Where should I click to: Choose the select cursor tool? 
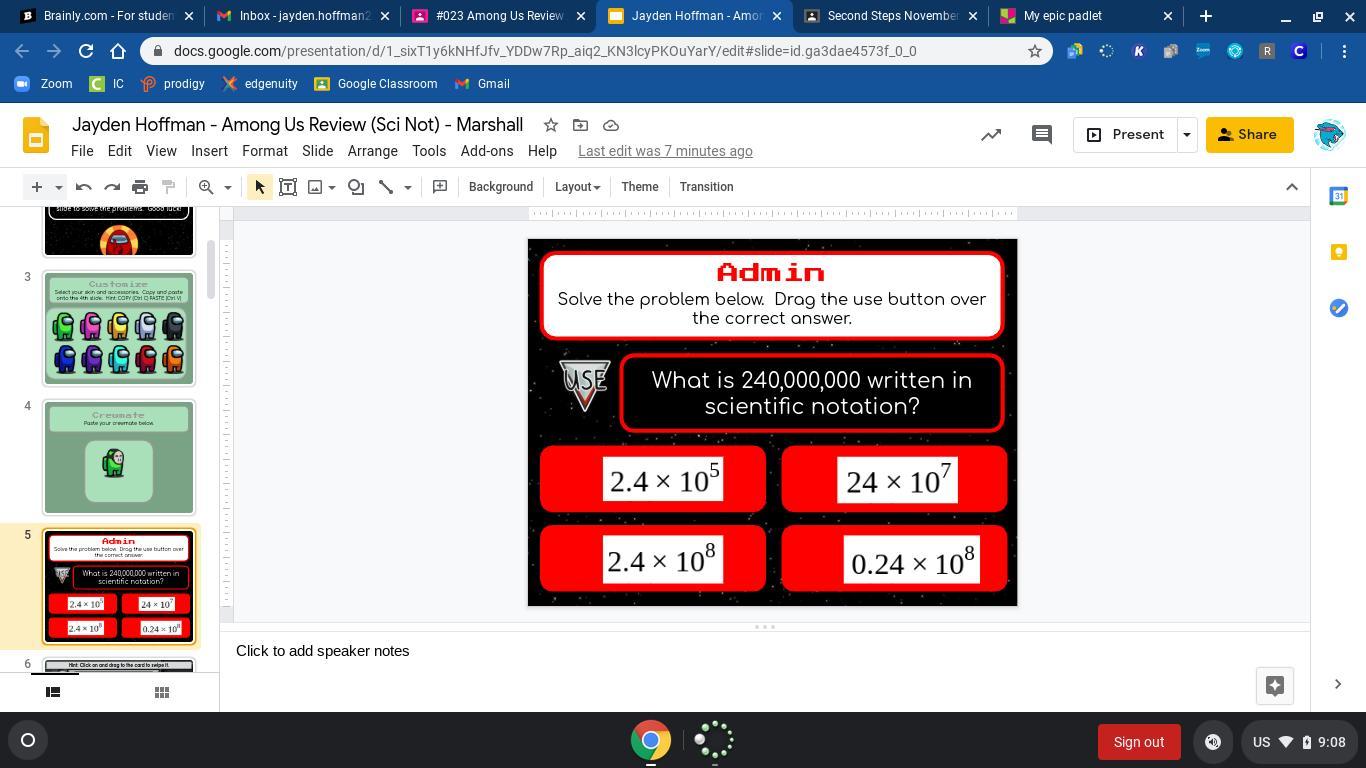click(259, 187)
